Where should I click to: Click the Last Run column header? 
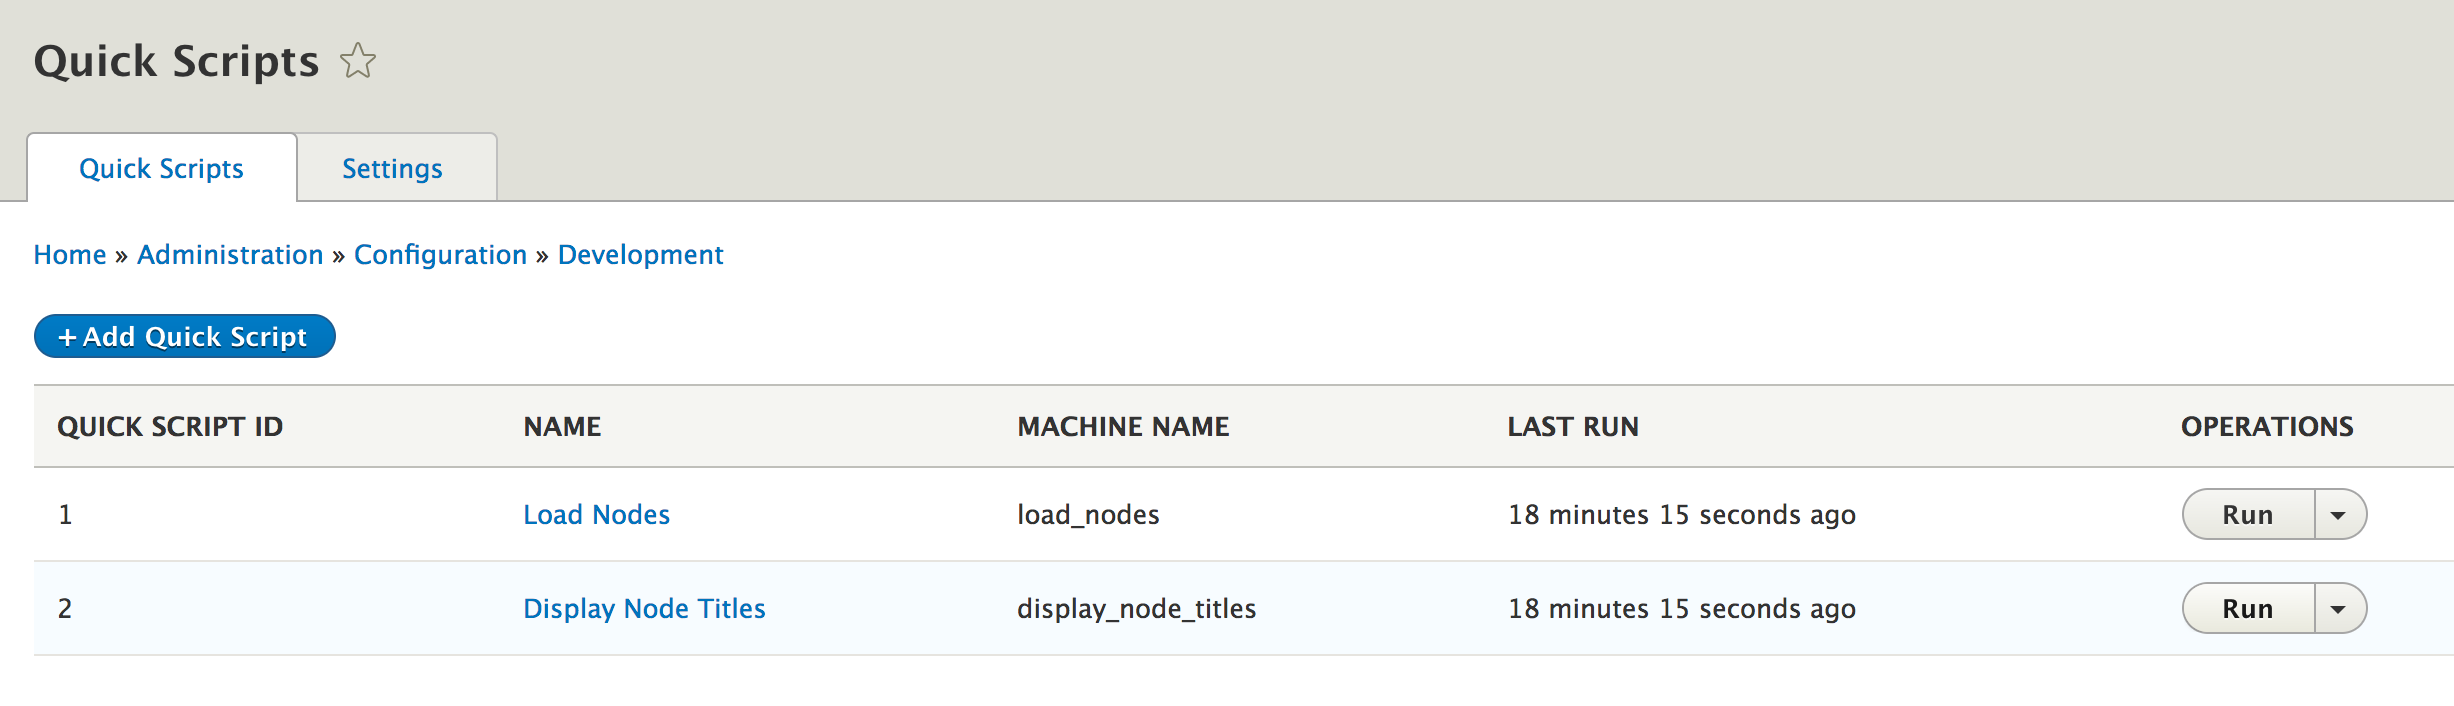click(1573, 427)
